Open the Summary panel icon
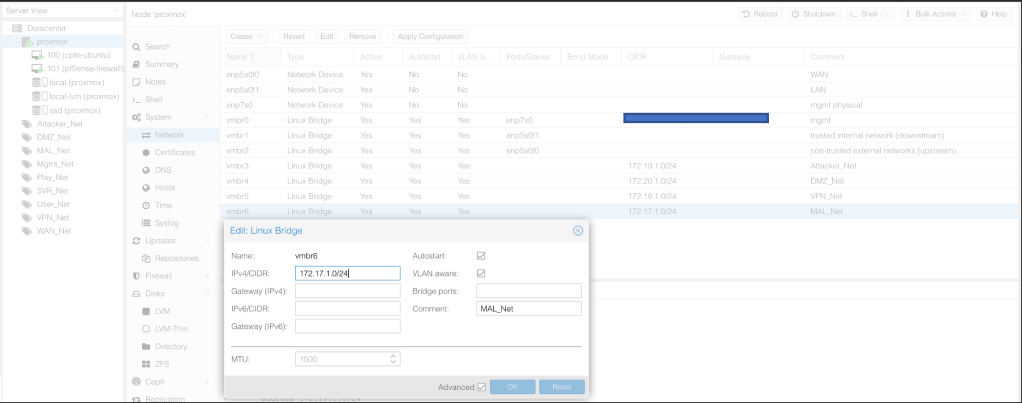This screenshot has width=1022, height=403. (136, 64)
